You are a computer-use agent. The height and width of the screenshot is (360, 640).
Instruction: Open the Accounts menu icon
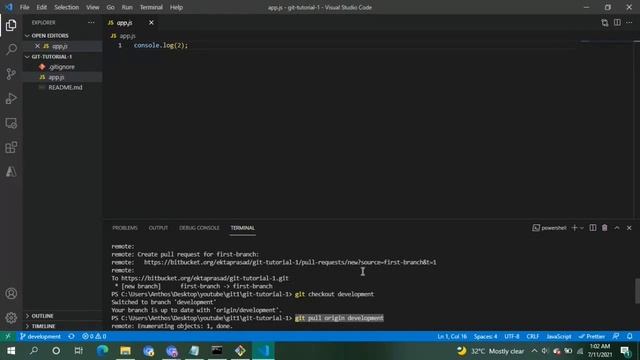11,293
